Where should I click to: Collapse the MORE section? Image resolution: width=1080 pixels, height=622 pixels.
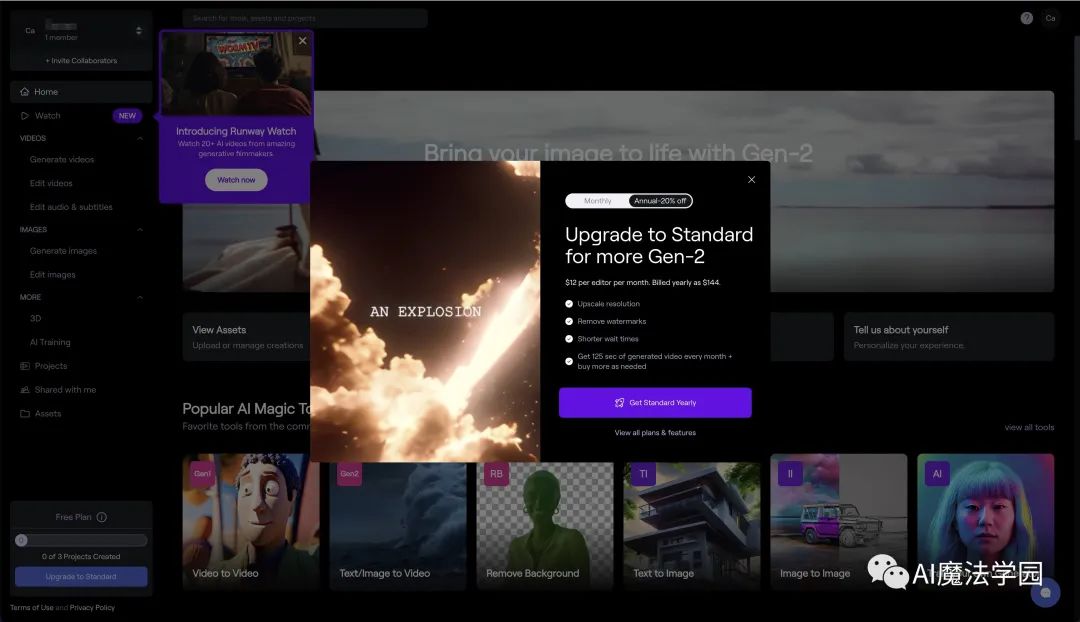point(140,298)
